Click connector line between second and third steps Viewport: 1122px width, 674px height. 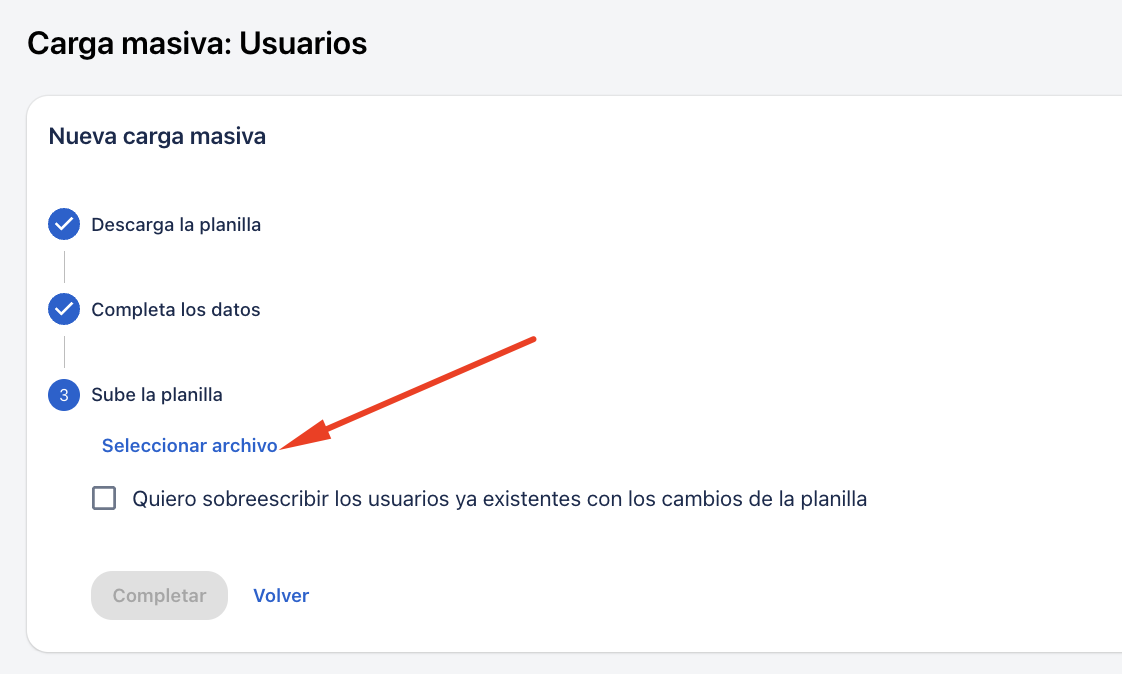[x=64, y=352]
